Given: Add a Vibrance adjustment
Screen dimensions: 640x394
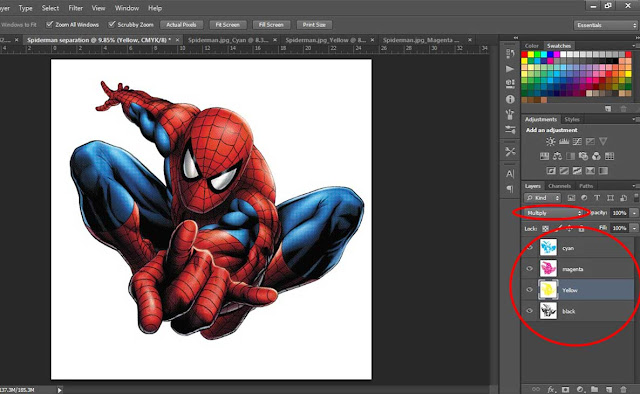Looking at the screenshot, I should [603, 141].
